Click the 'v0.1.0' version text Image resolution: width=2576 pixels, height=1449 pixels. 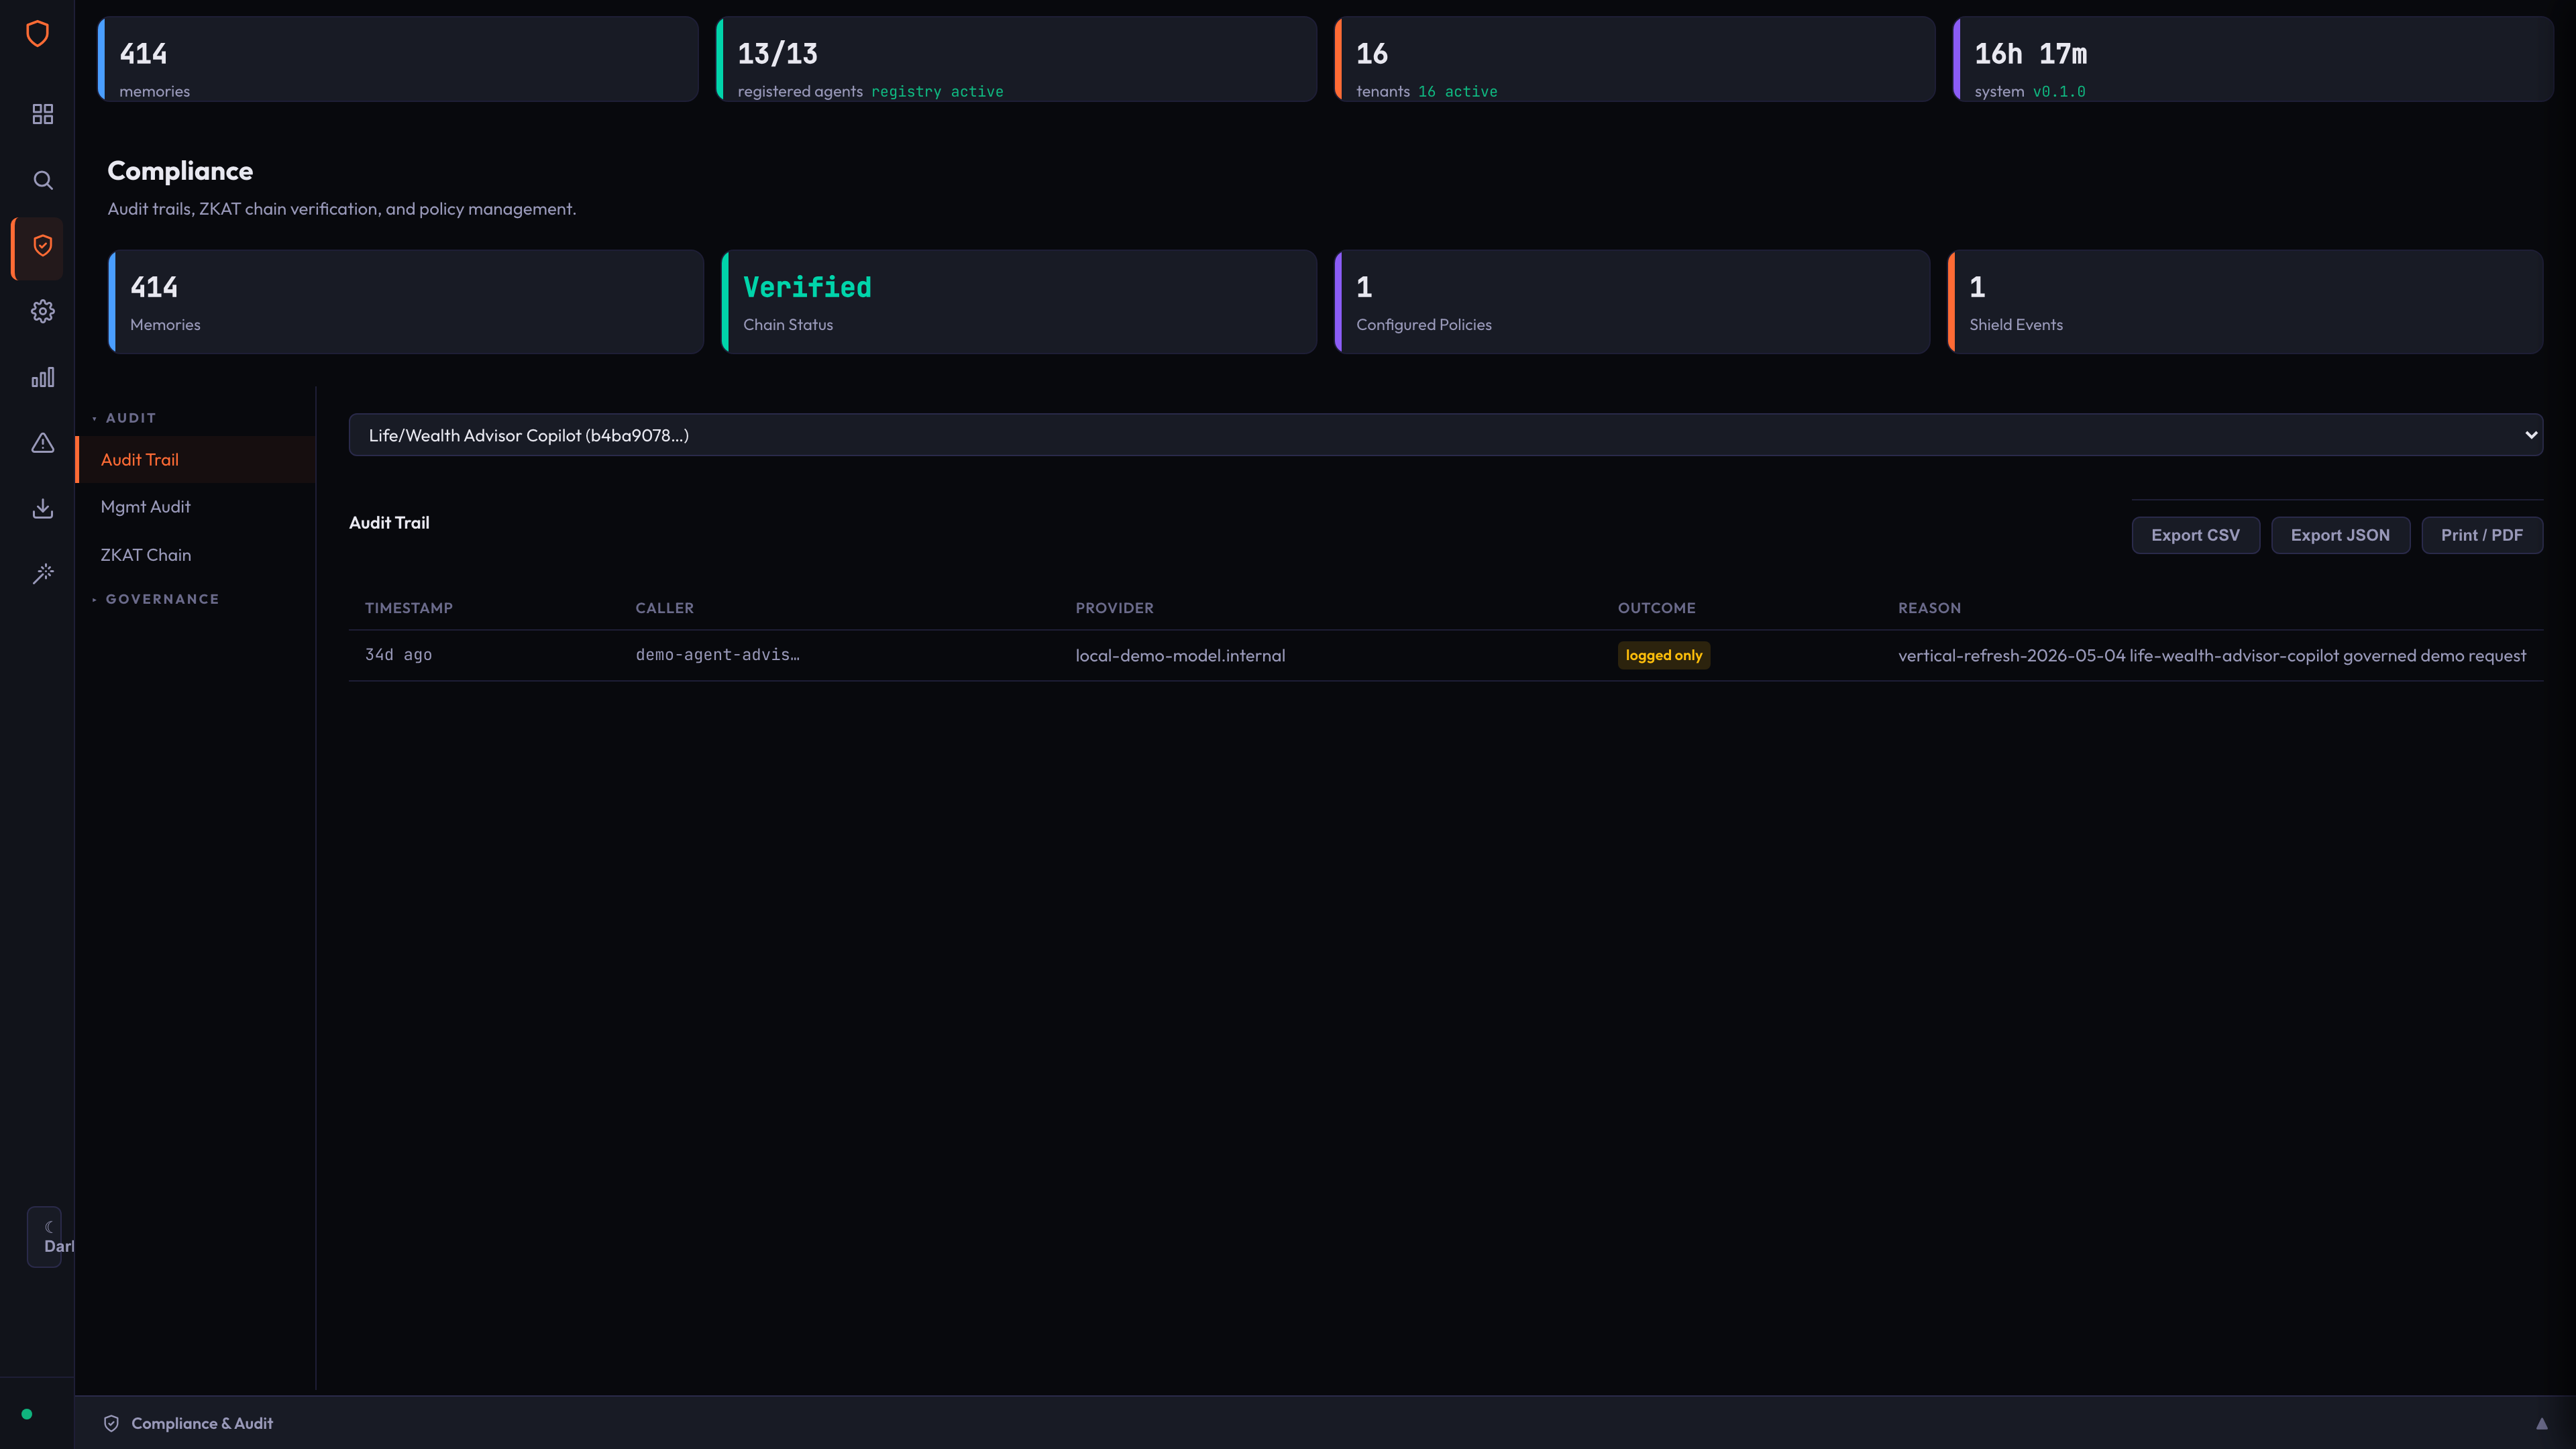pyautogui.click(x=2059, y=91)
